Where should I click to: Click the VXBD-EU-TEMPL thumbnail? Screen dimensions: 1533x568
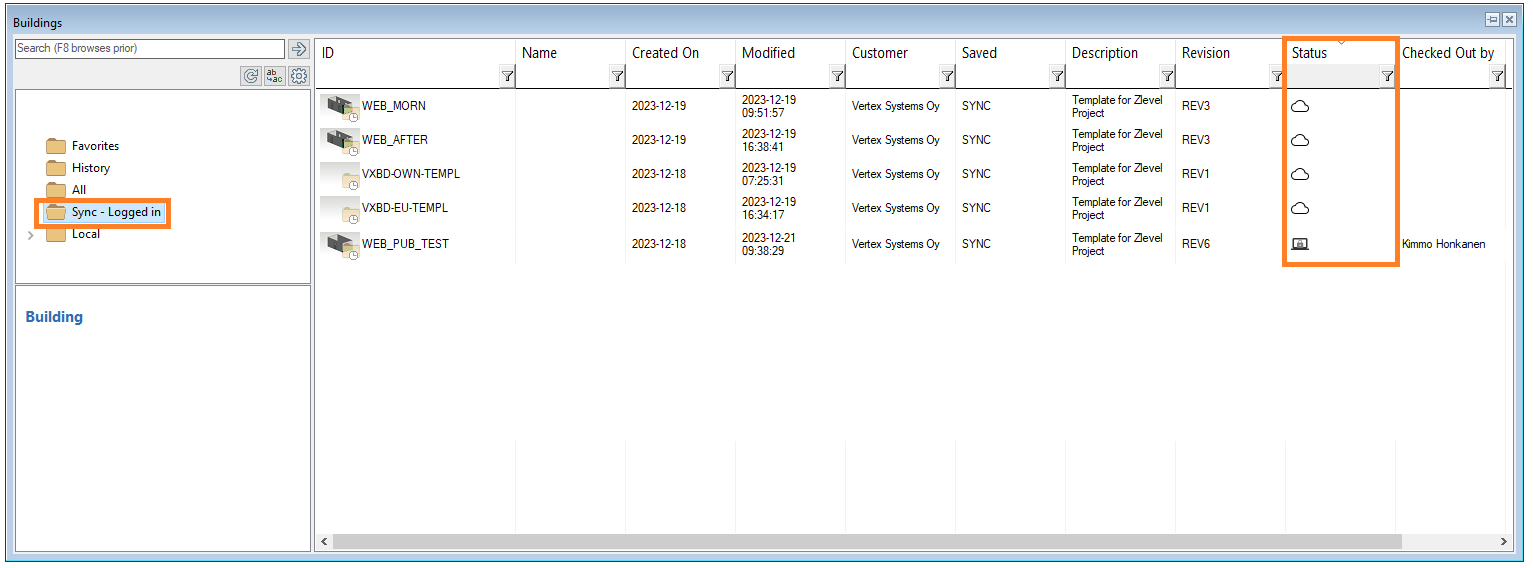(x=340, y=209)
